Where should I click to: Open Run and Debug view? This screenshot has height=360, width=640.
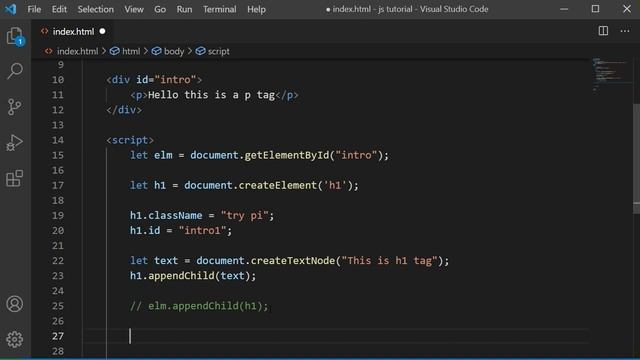tap(14, 143)
